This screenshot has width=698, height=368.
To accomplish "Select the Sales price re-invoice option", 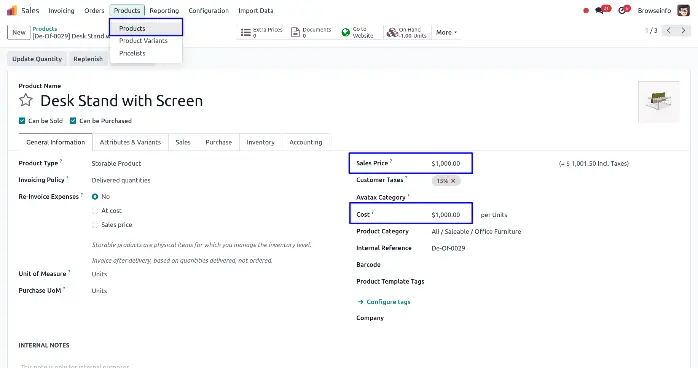I will [x=95, y=225].
